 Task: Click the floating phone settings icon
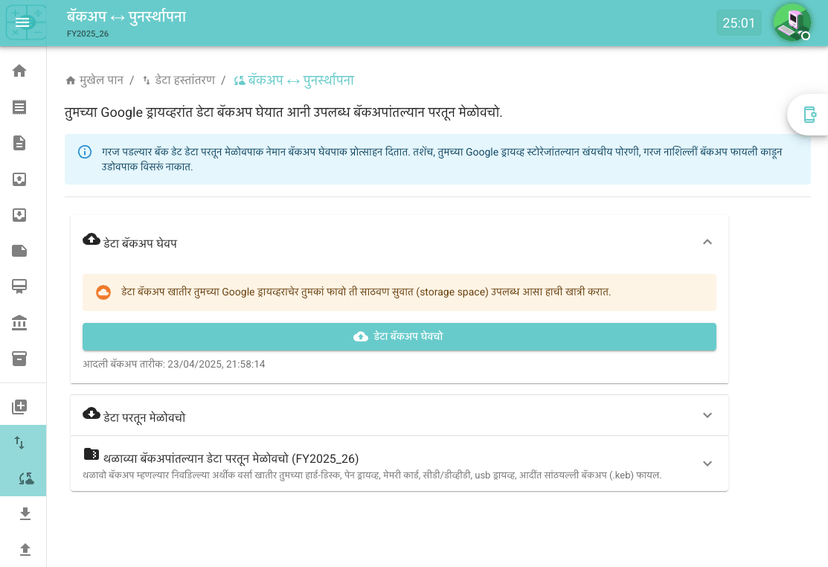(809, 115)
